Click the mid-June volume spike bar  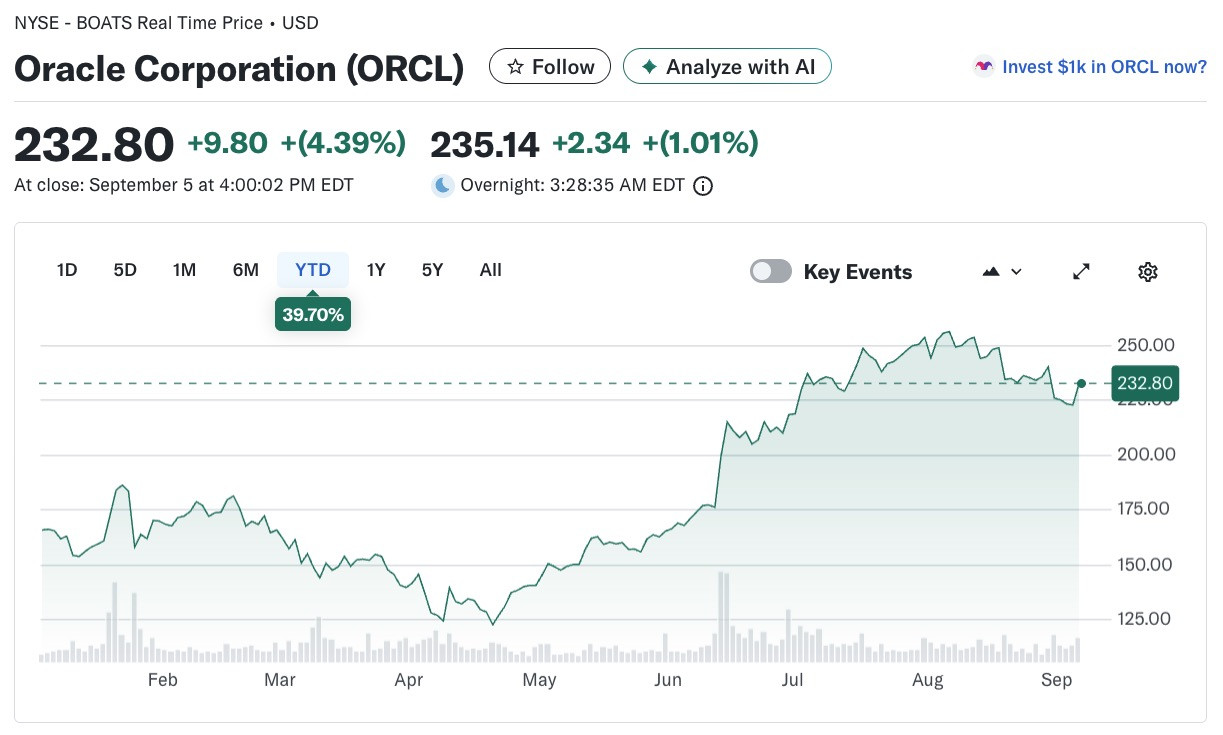click(x=722, y=617)
